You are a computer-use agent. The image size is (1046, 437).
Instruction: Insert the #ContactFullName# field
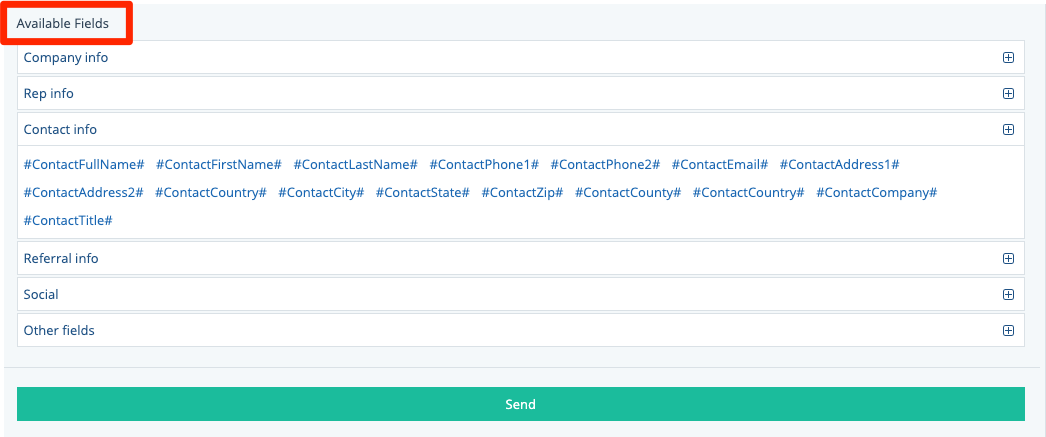(84, 164)
